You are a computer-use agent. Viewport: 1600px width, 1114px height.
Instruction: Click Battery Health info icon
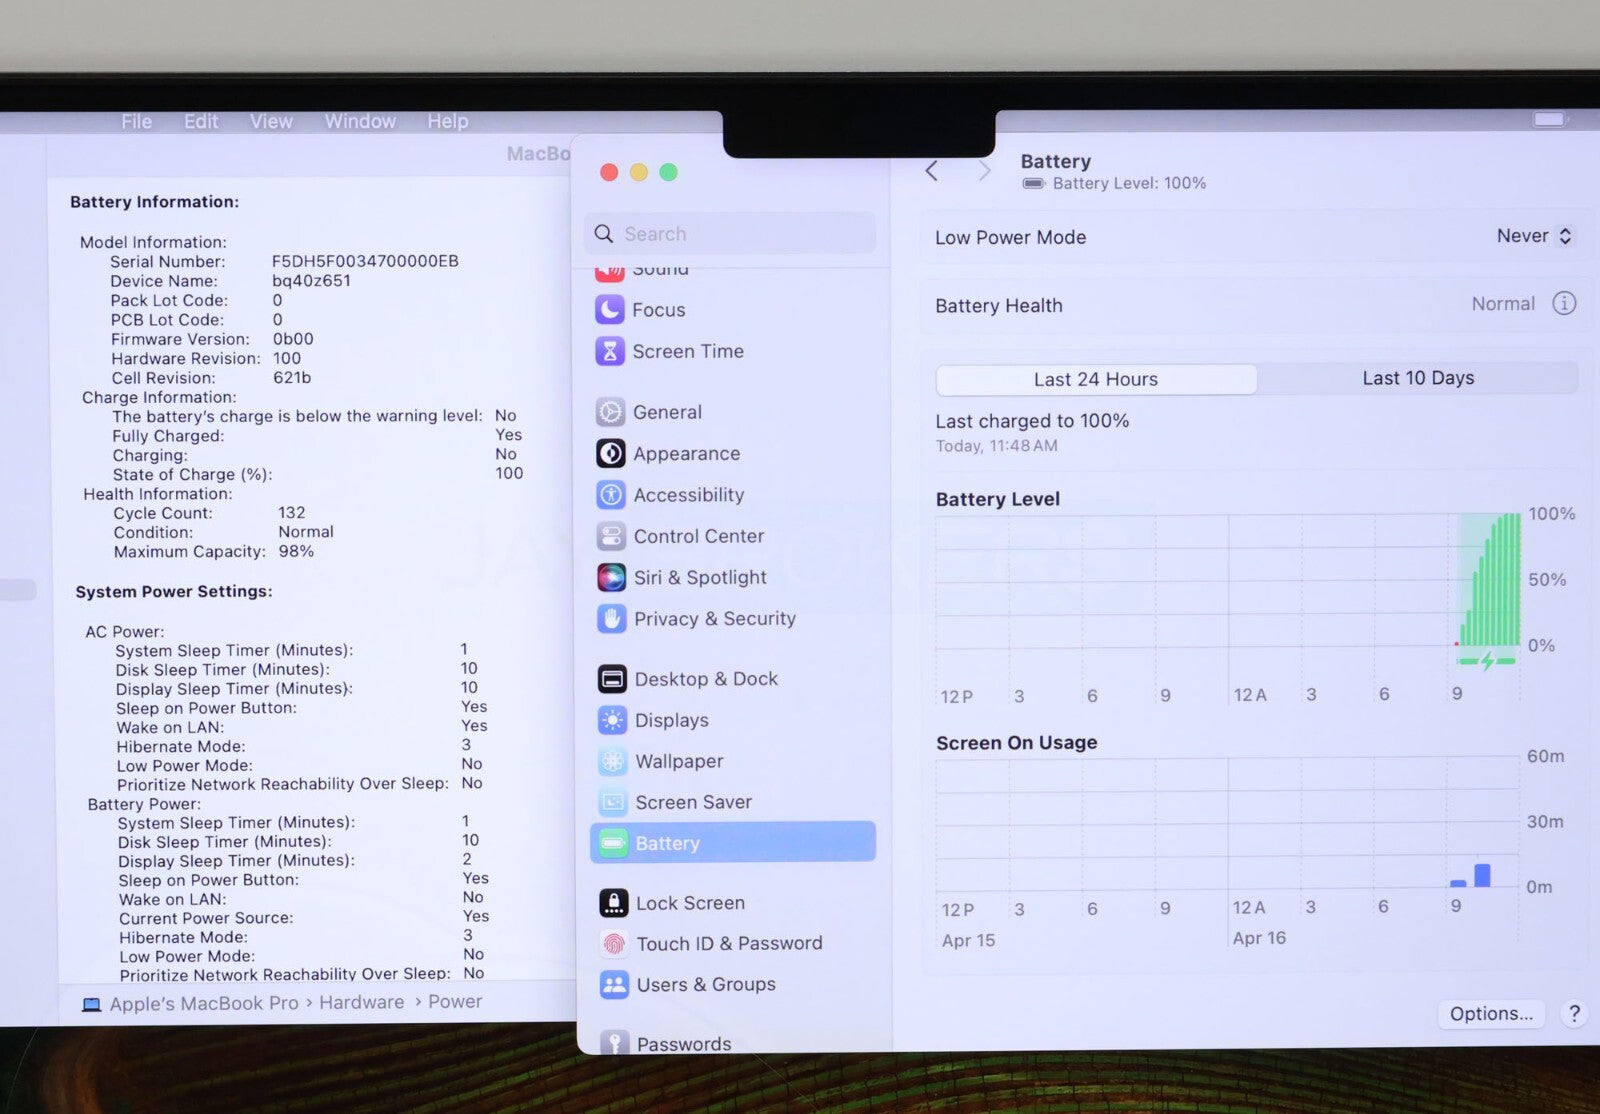[x=1564, y=303]
